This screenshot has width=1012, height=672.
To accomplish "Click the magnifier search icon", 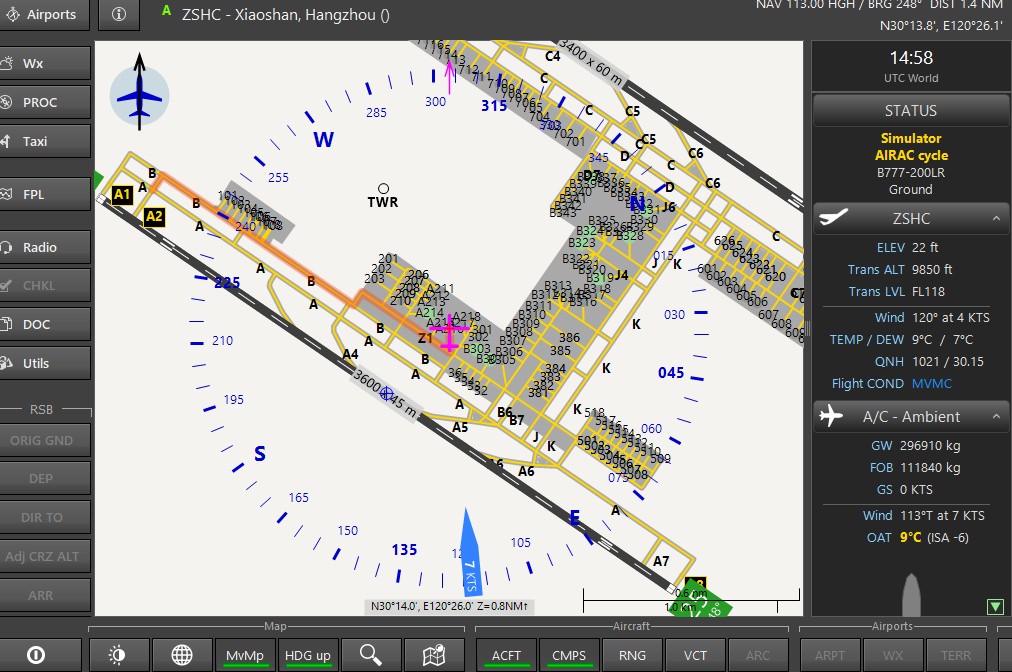I will [x=371, y=655].
